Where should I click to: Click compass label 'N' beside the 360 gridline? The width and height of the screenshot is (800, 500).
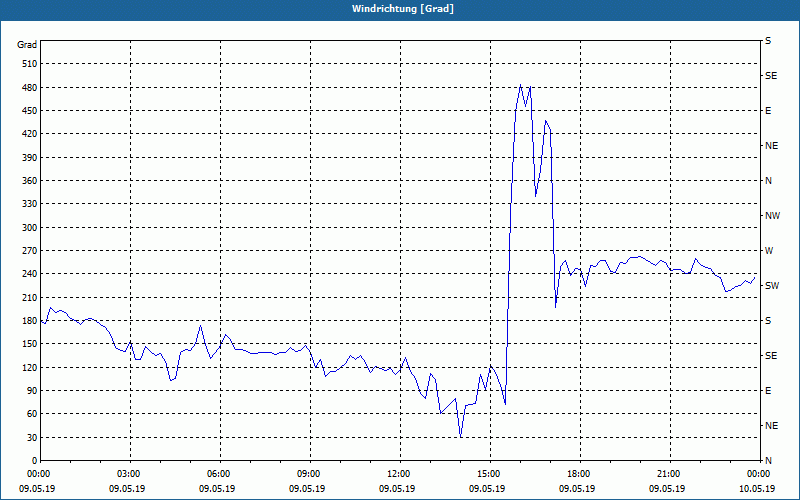768,181
